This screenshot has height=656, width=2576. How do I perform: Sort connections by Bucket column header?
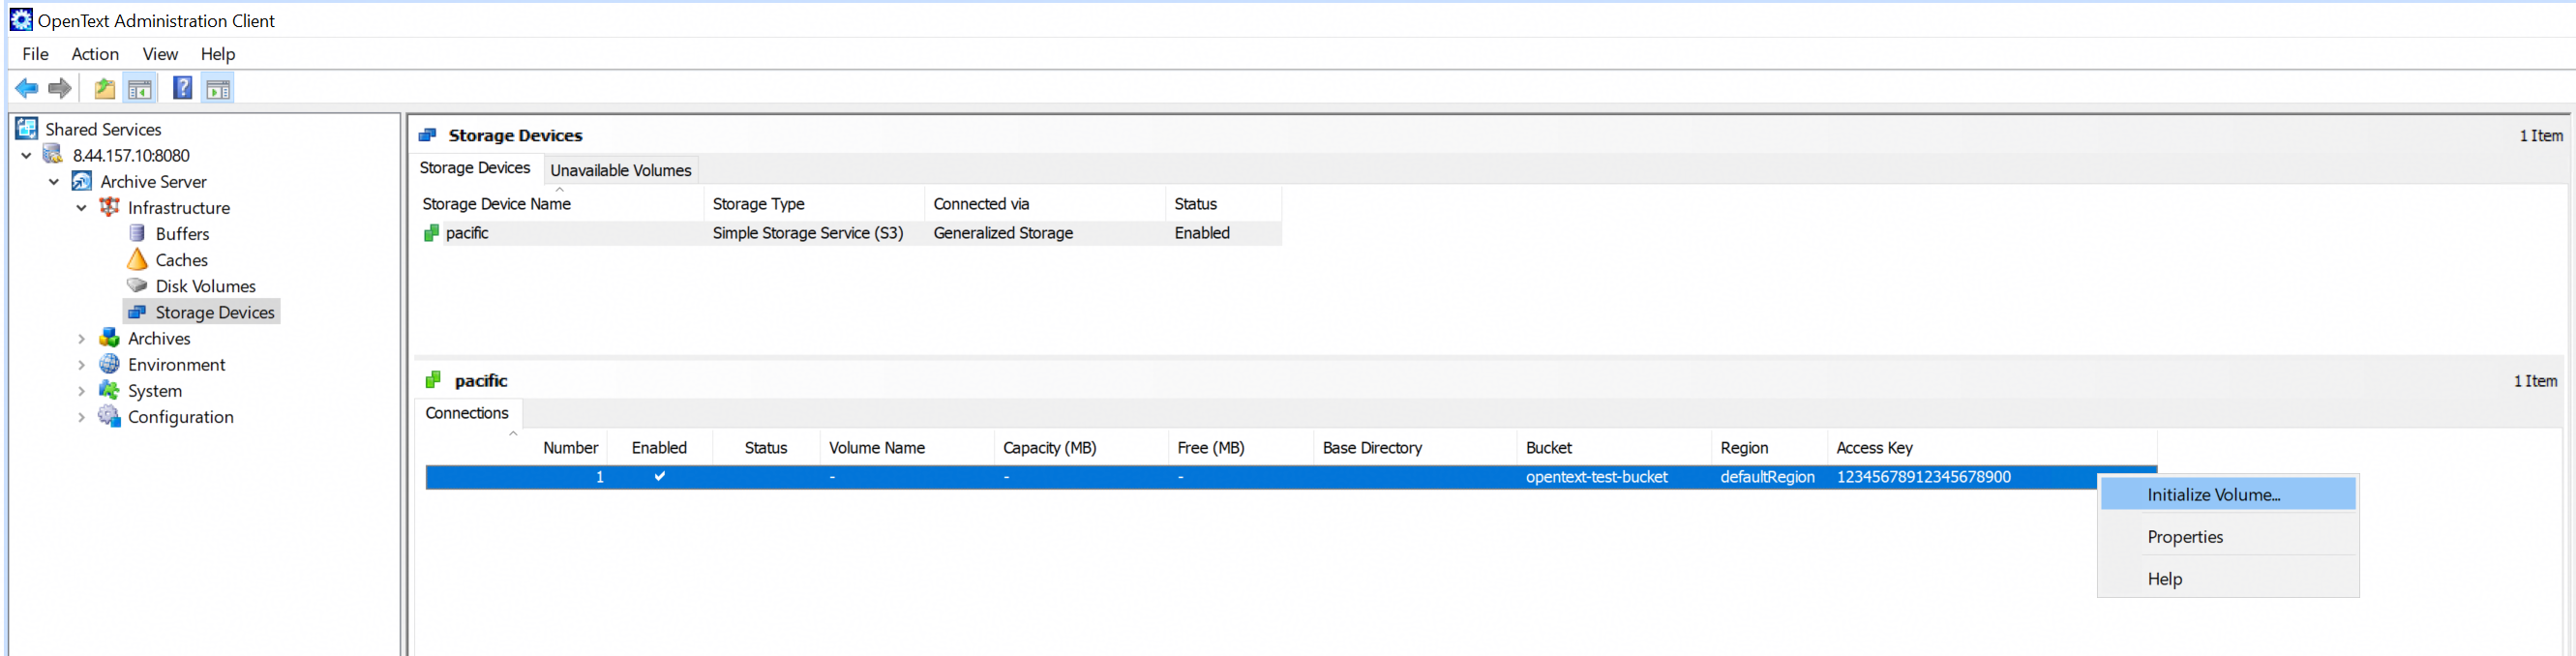[x=1613, y=448]
